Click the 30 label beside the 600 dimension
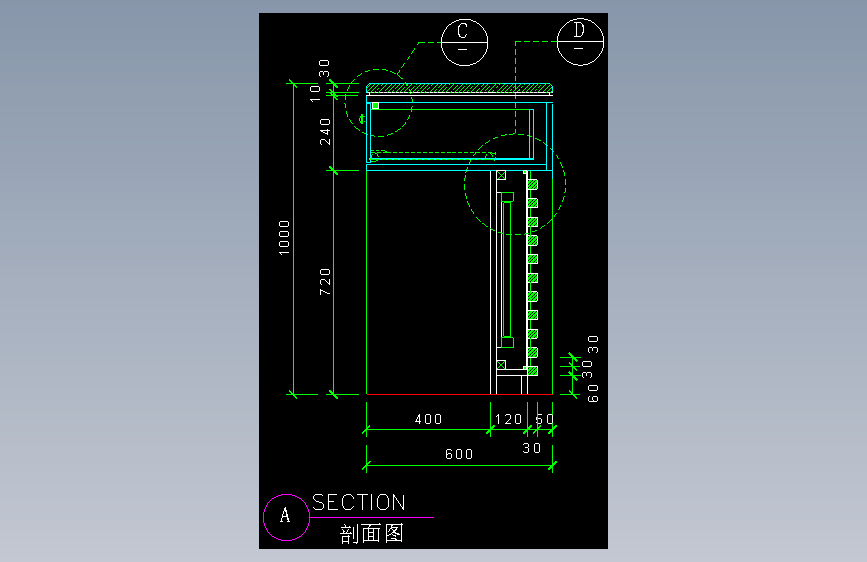The width and height of the screenshot is (867, 562). [x=531, y=448]
